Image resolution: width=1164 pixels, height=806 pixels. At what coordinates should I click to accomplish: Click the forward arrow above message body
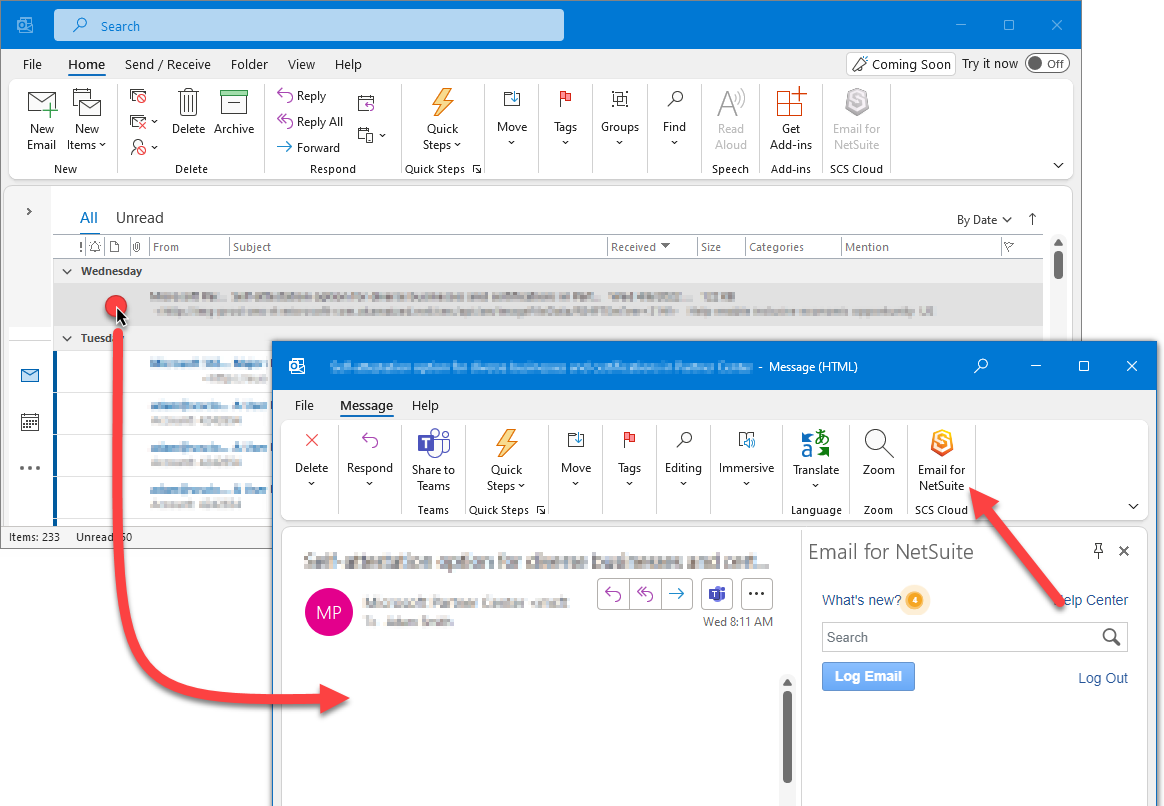[x=676, y=594]
